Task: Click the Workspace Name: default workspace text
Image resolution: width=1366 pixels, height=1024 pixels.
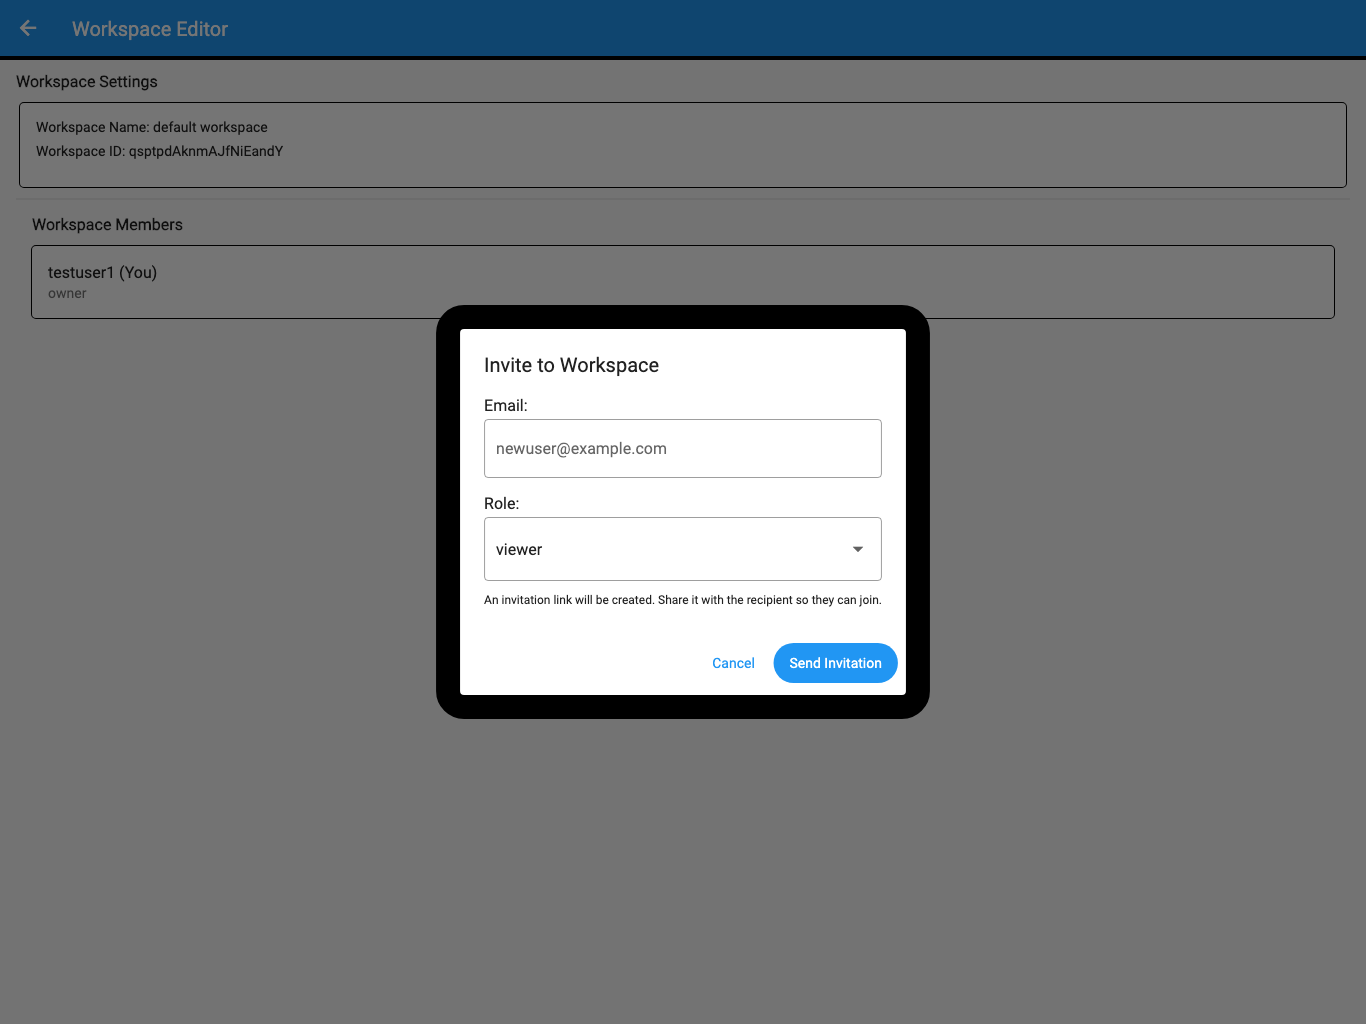Action: pos(152,127)
